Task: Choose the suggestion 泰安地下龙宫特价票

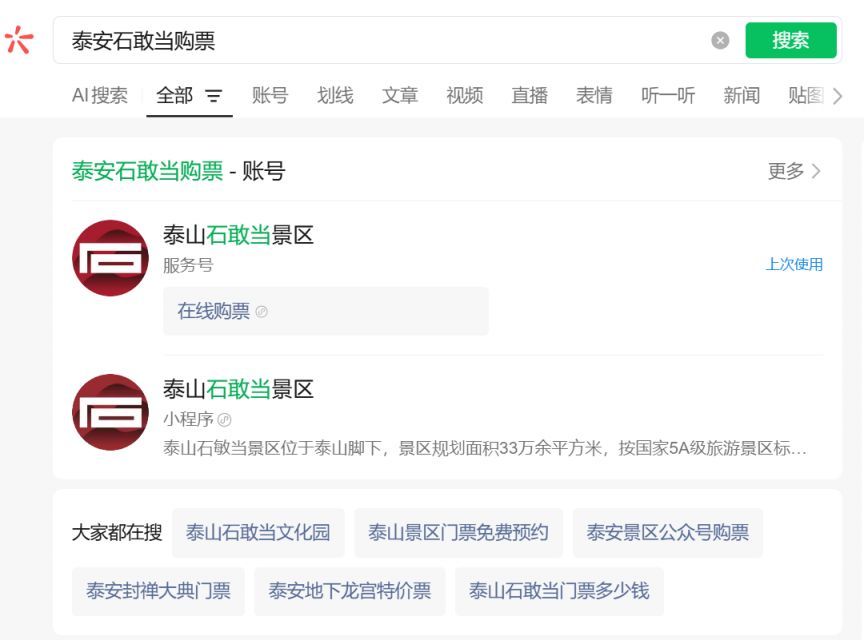Action: click(x=350, y=591)
